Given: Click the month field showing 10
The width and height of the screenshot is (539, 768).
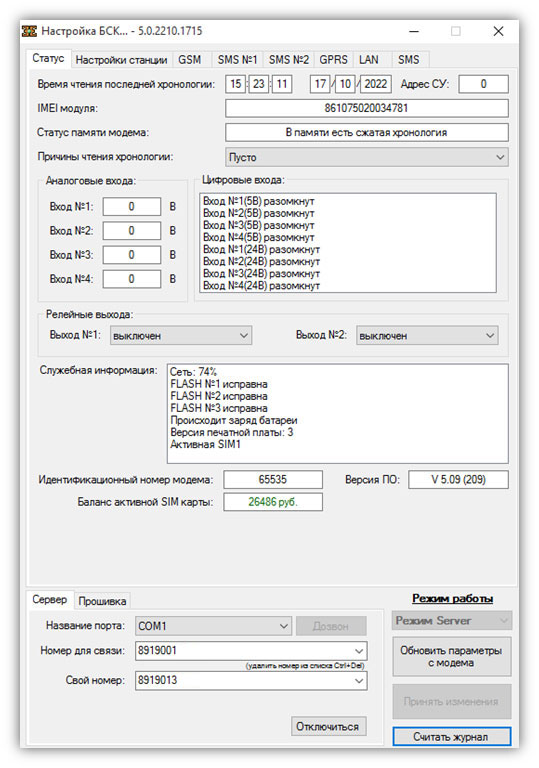Looking at the screenshot, I should coord(345,84).
